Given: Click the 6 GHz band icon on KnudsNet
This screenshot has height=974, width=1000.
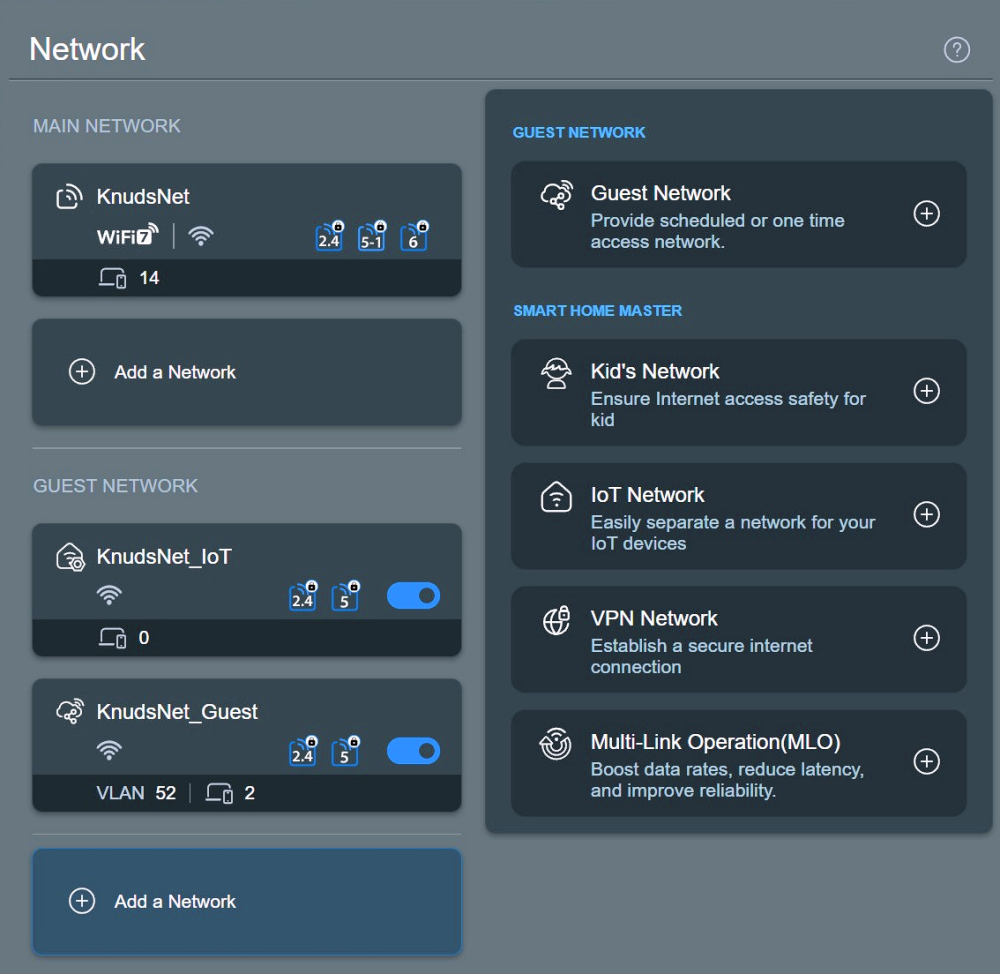Looking at the screenshot, I should (414, 237).
